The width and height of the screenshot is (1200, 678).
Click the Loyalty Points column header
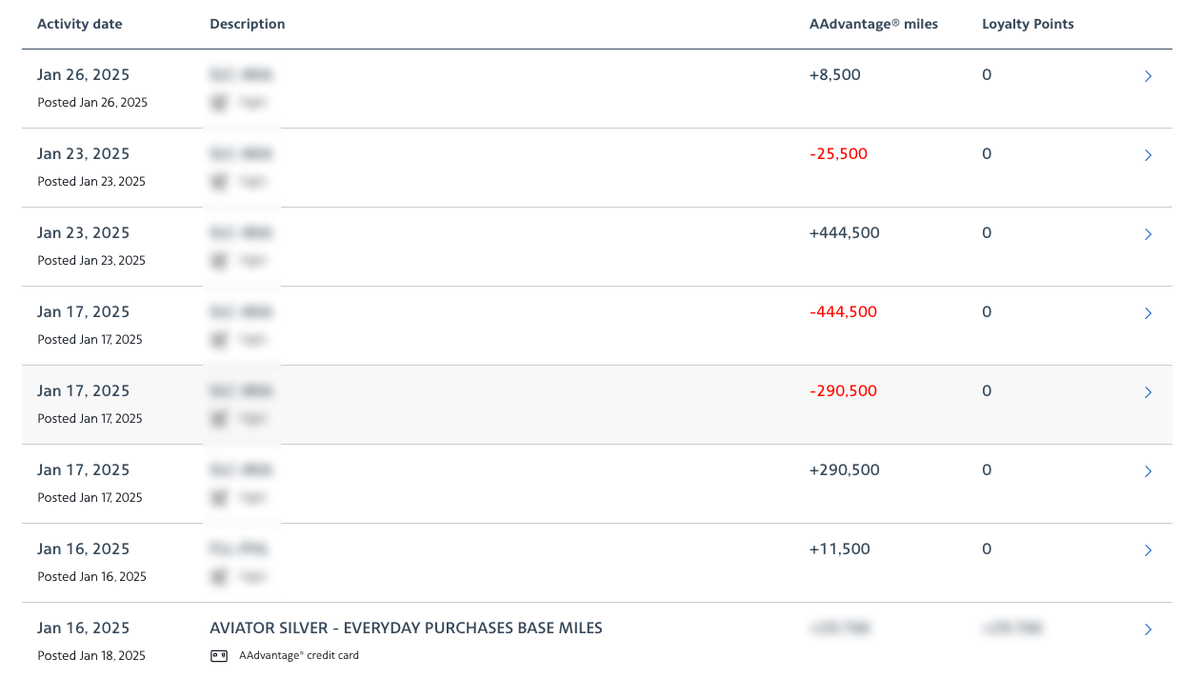(x=1027, y=24)
